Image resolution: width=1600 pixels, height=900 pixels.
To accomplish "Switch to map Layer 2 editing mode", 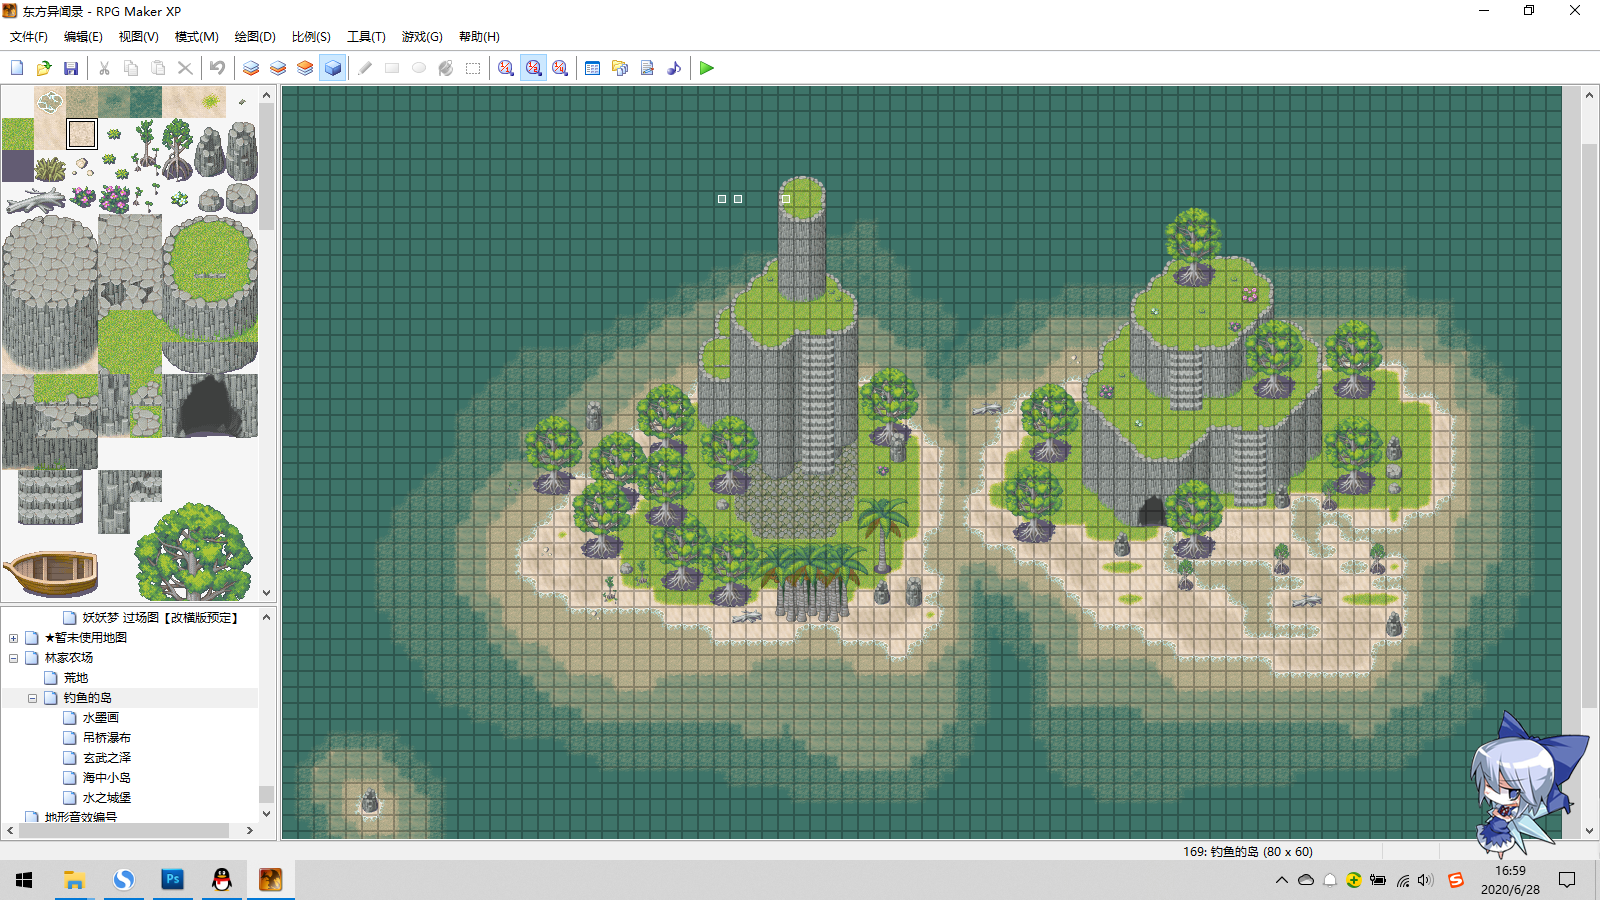I will pos(278,68).
